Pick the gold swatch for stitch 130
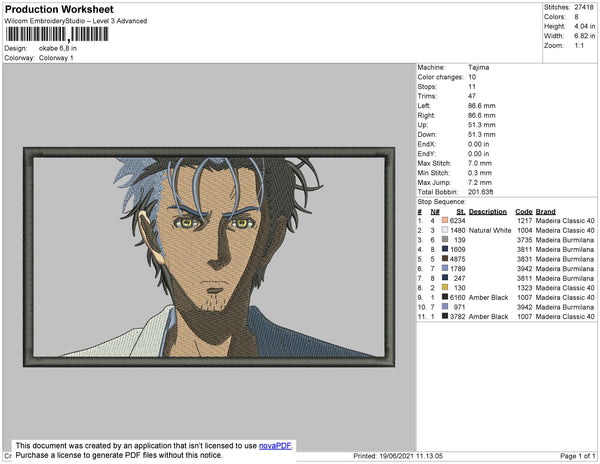 [x=445, y=287]
